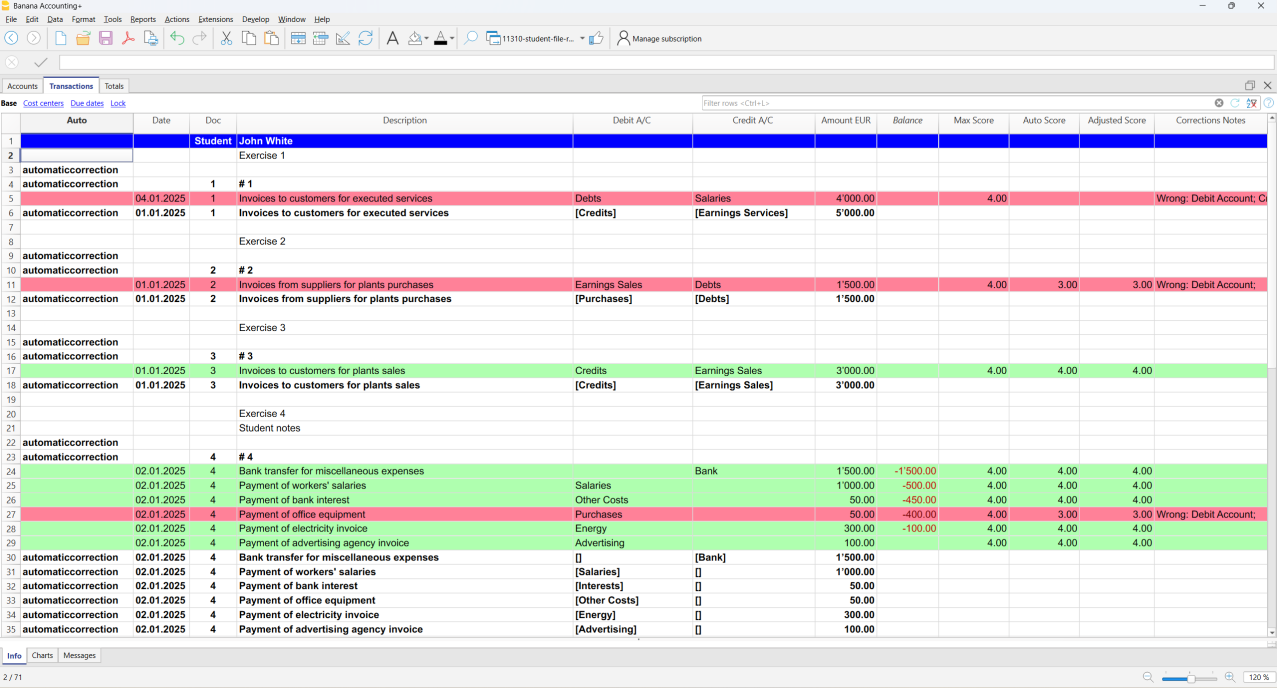Create a new file from the toolbar
The height and width of the screenshot is (688, 1277).
point(61,38)
